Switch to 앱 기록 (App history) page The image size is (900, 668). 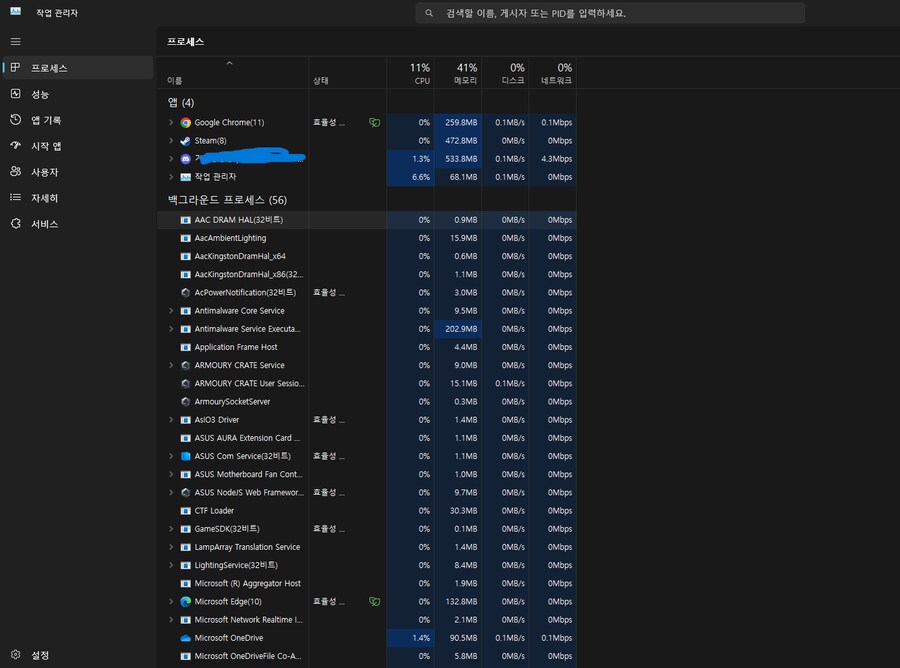46,120
